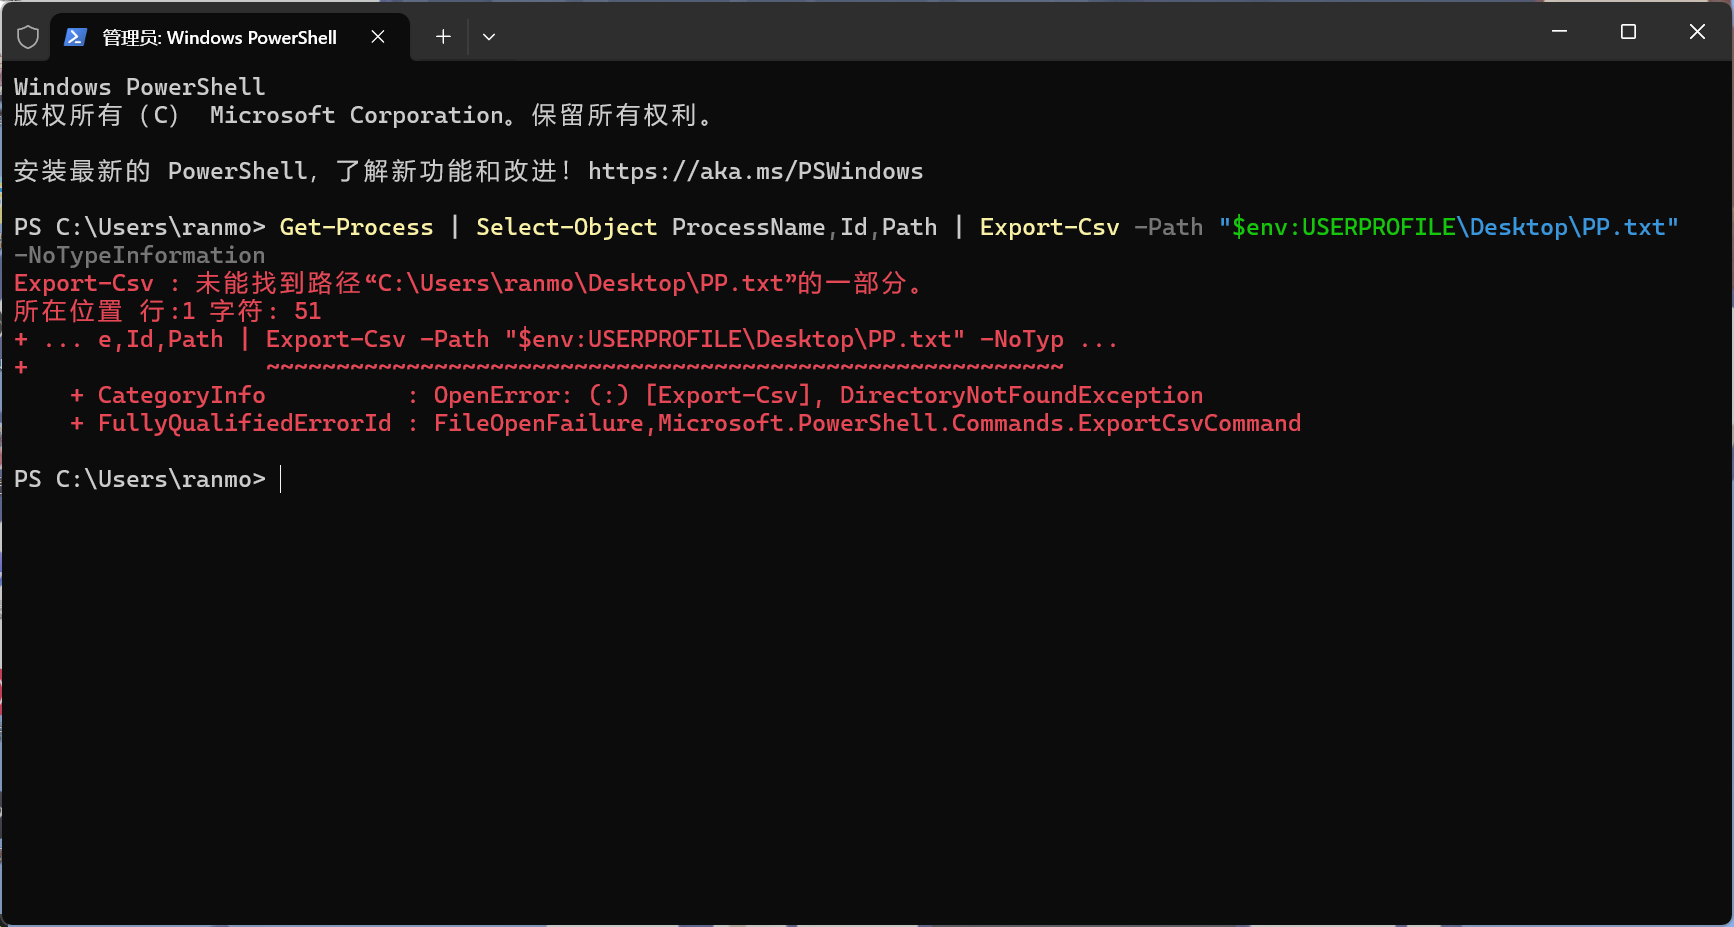Click the administrator shield icon in title bar

(28, 37)
